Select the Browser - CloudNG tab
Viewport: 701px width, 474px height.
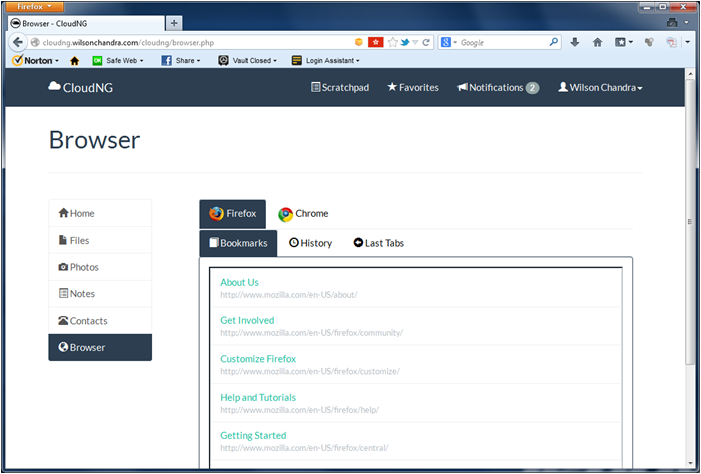[x=87, y=23]
